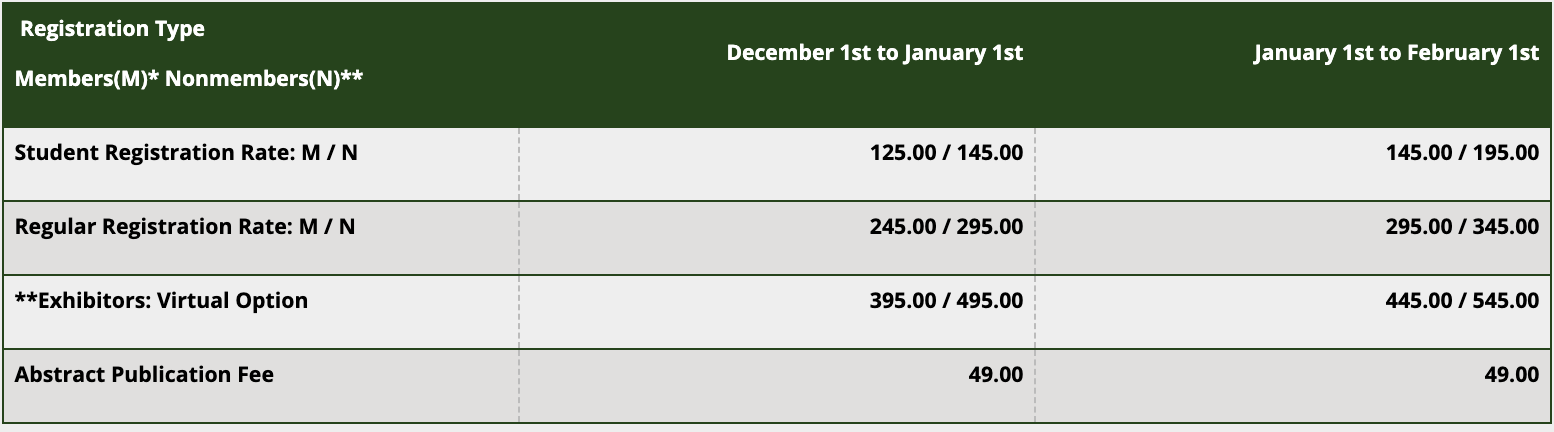
Task: Select the 125.00 / 145.00 student price
Action: [946, 153]
